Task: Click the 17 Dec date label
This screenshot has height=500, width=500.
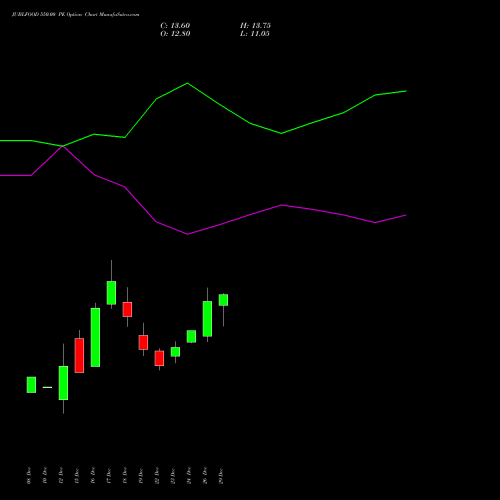Action: 109,476
